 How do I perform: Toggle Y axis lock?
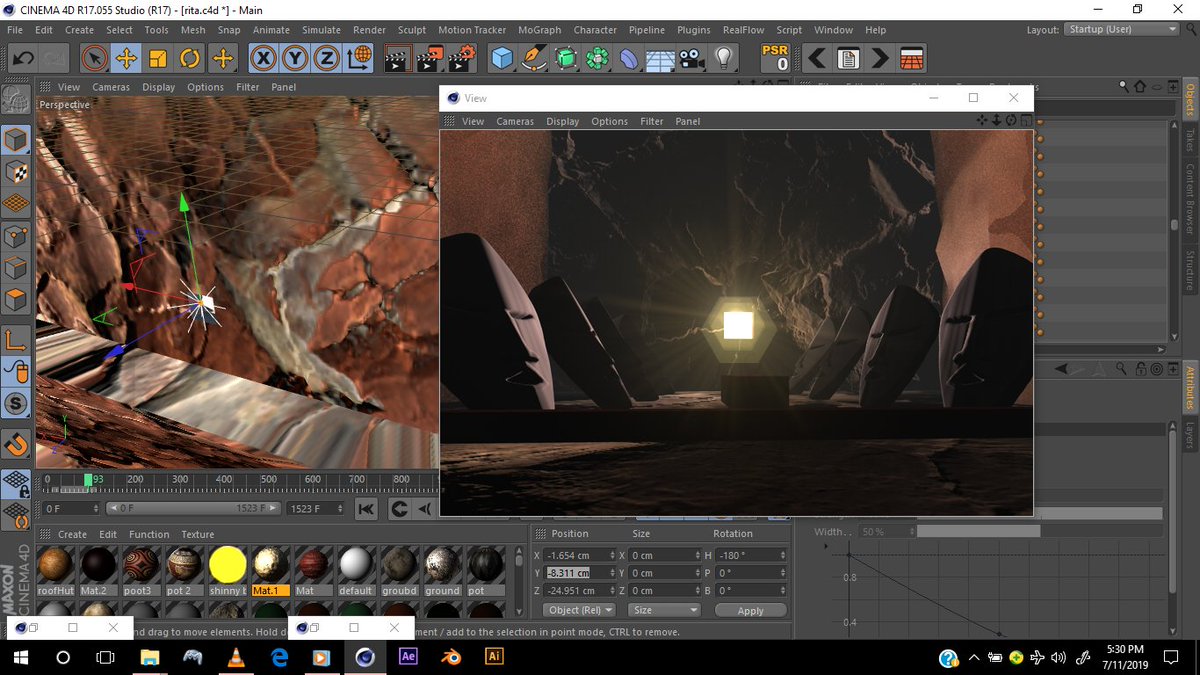(x=295, y=58)
